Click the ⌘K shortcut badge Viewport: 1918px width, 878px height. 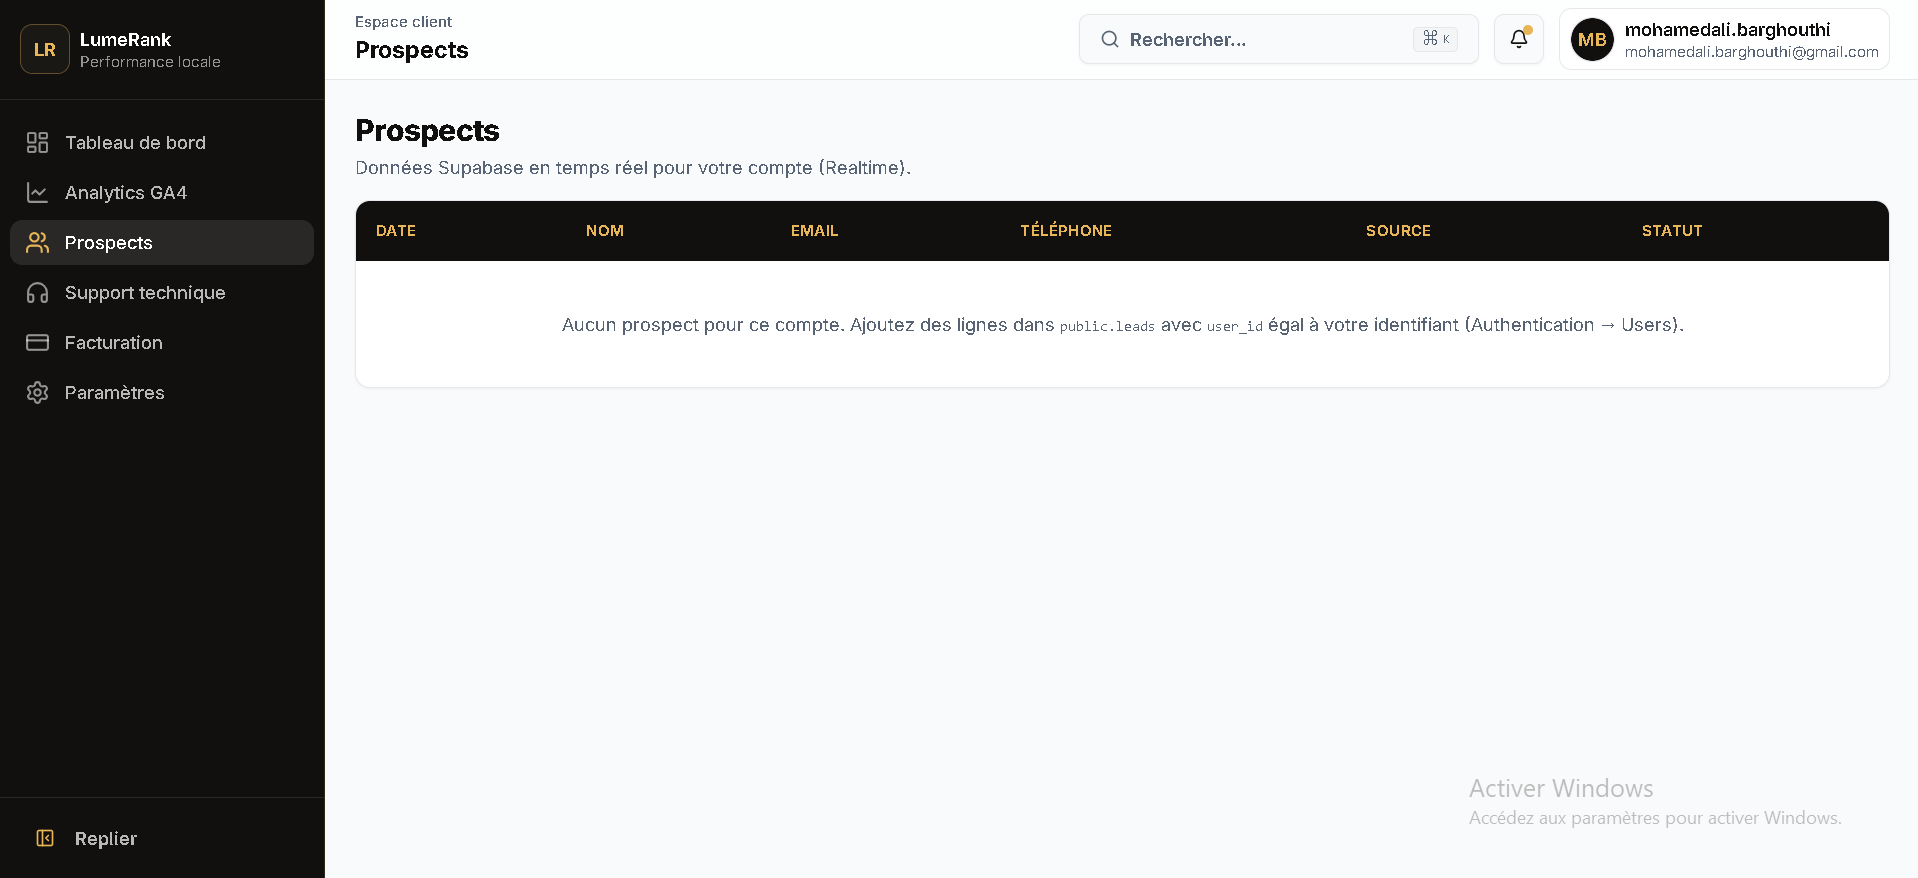pos(1435,39)
